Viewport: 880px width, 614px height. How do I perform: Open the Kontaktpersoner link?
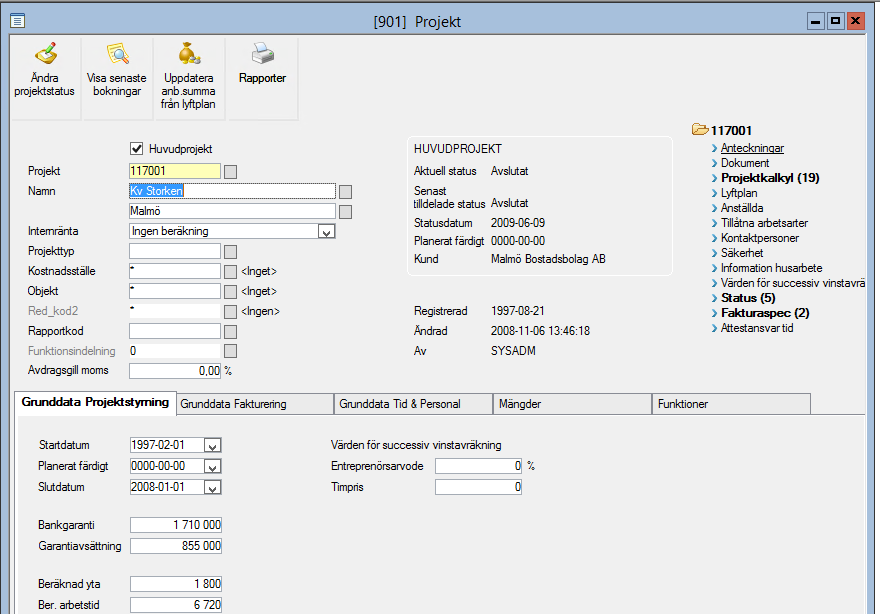[760, 238]
